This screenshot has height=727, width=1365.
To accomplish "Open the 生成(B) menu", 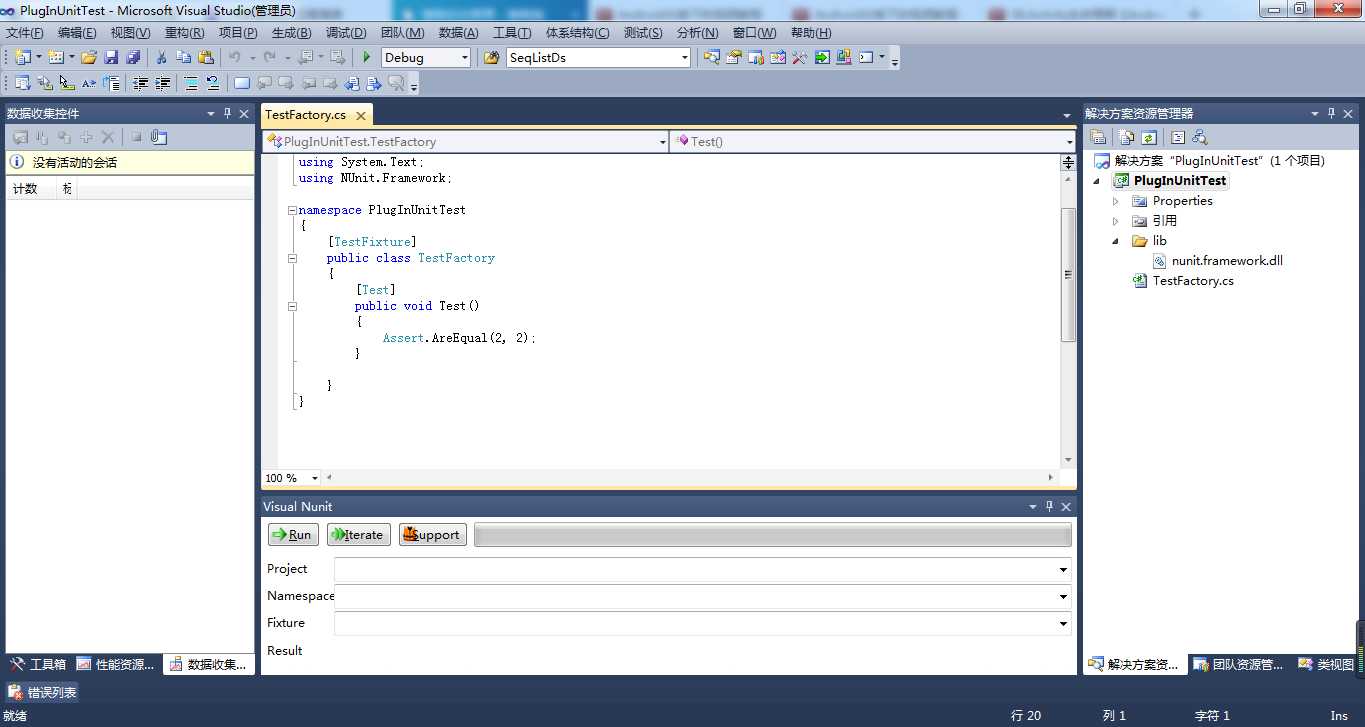I will point(291,33).
